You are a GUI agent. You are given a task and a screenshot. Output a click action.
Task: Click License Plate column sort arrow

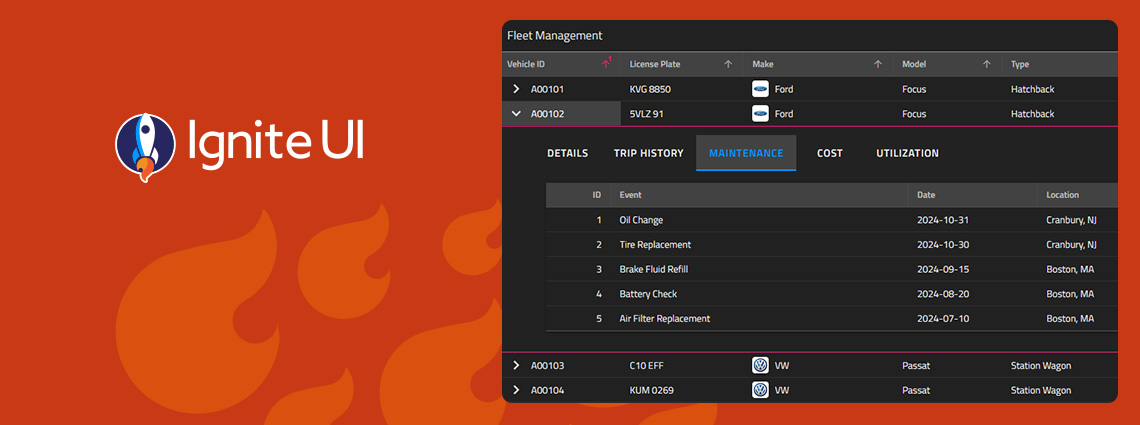(x=728, y=64)
